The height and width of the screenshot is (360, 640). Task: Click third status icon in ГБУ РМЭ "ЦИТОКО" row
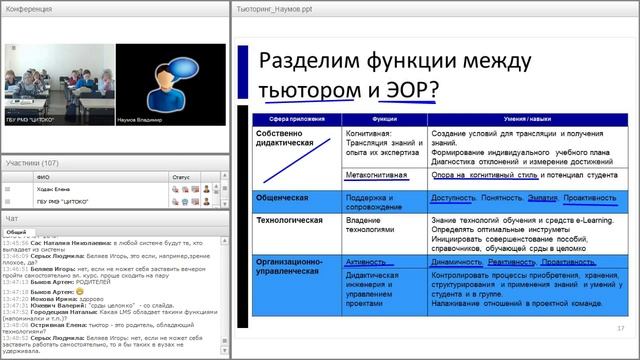point(195,202)
